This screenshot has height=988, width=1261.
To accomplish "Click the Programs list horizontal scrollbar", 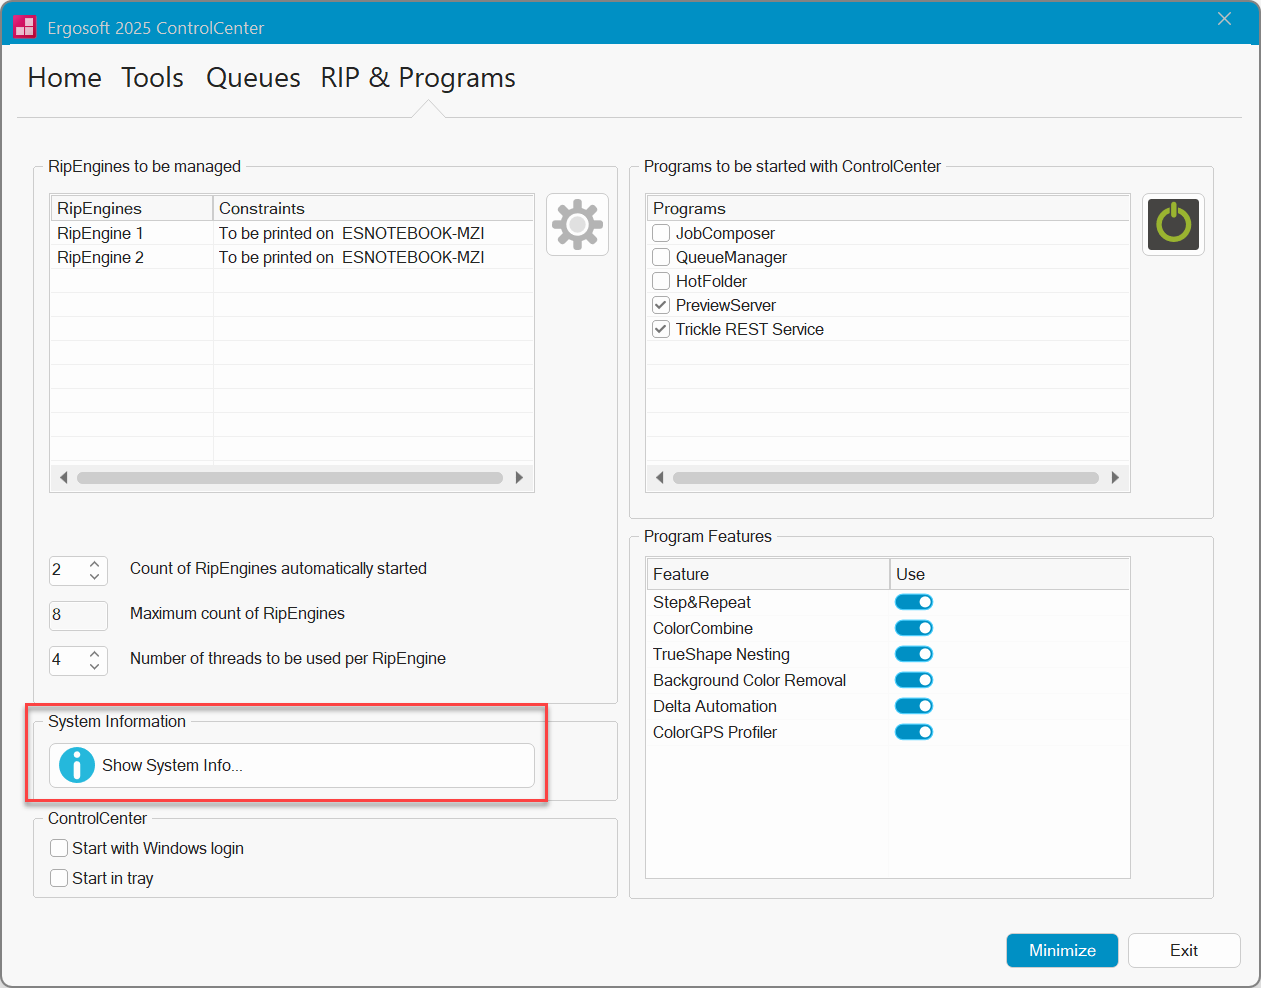I will click(x=886, y=478).
